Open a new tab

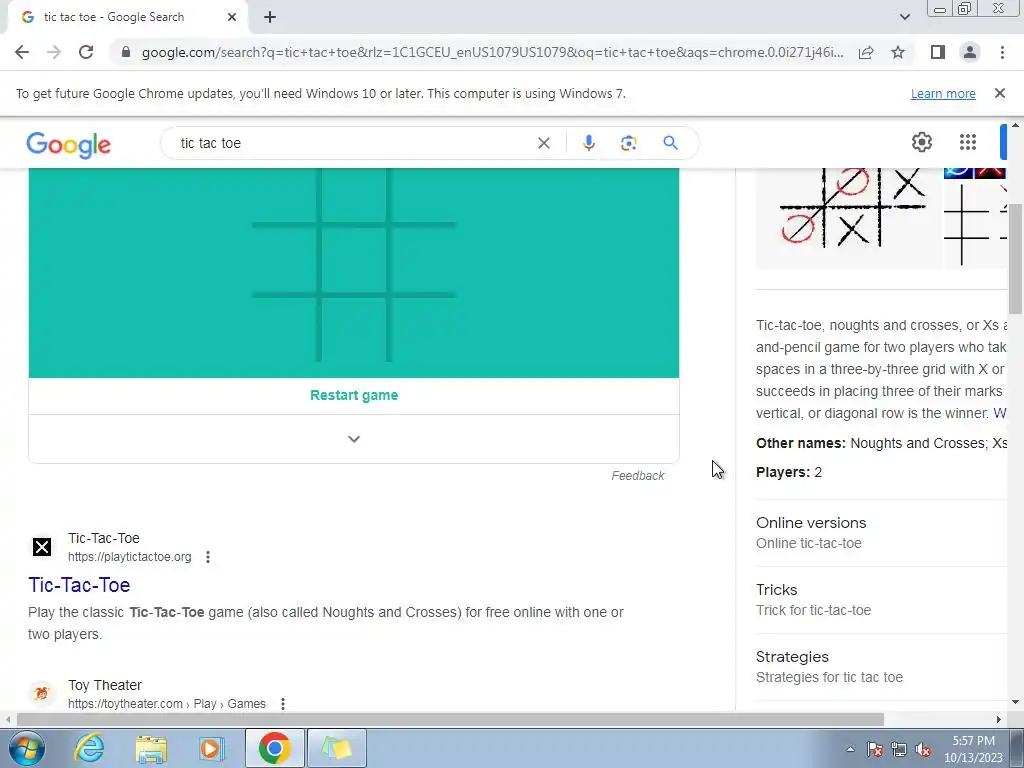pyautogui.click(x=270, y=17)
